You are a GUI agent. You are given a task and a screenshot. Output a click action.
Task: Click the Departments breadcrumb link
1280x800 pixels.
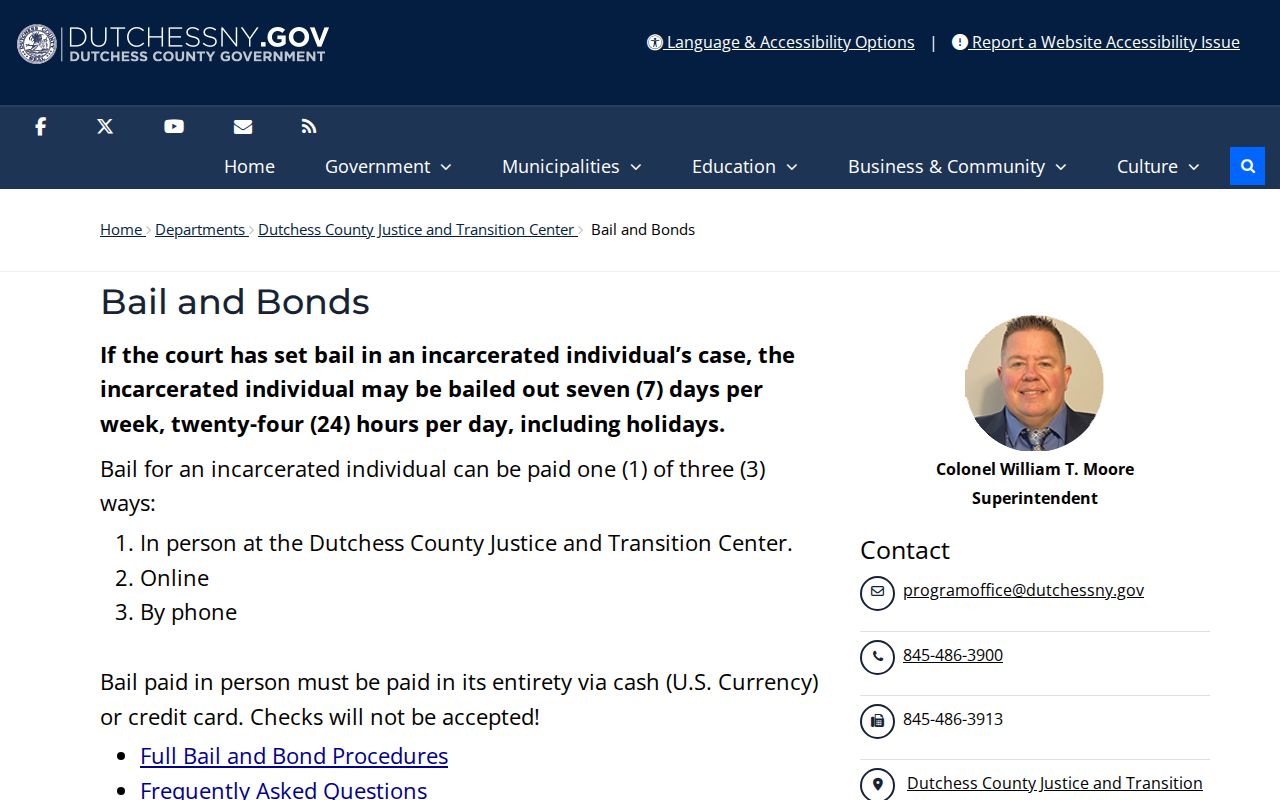200,229
